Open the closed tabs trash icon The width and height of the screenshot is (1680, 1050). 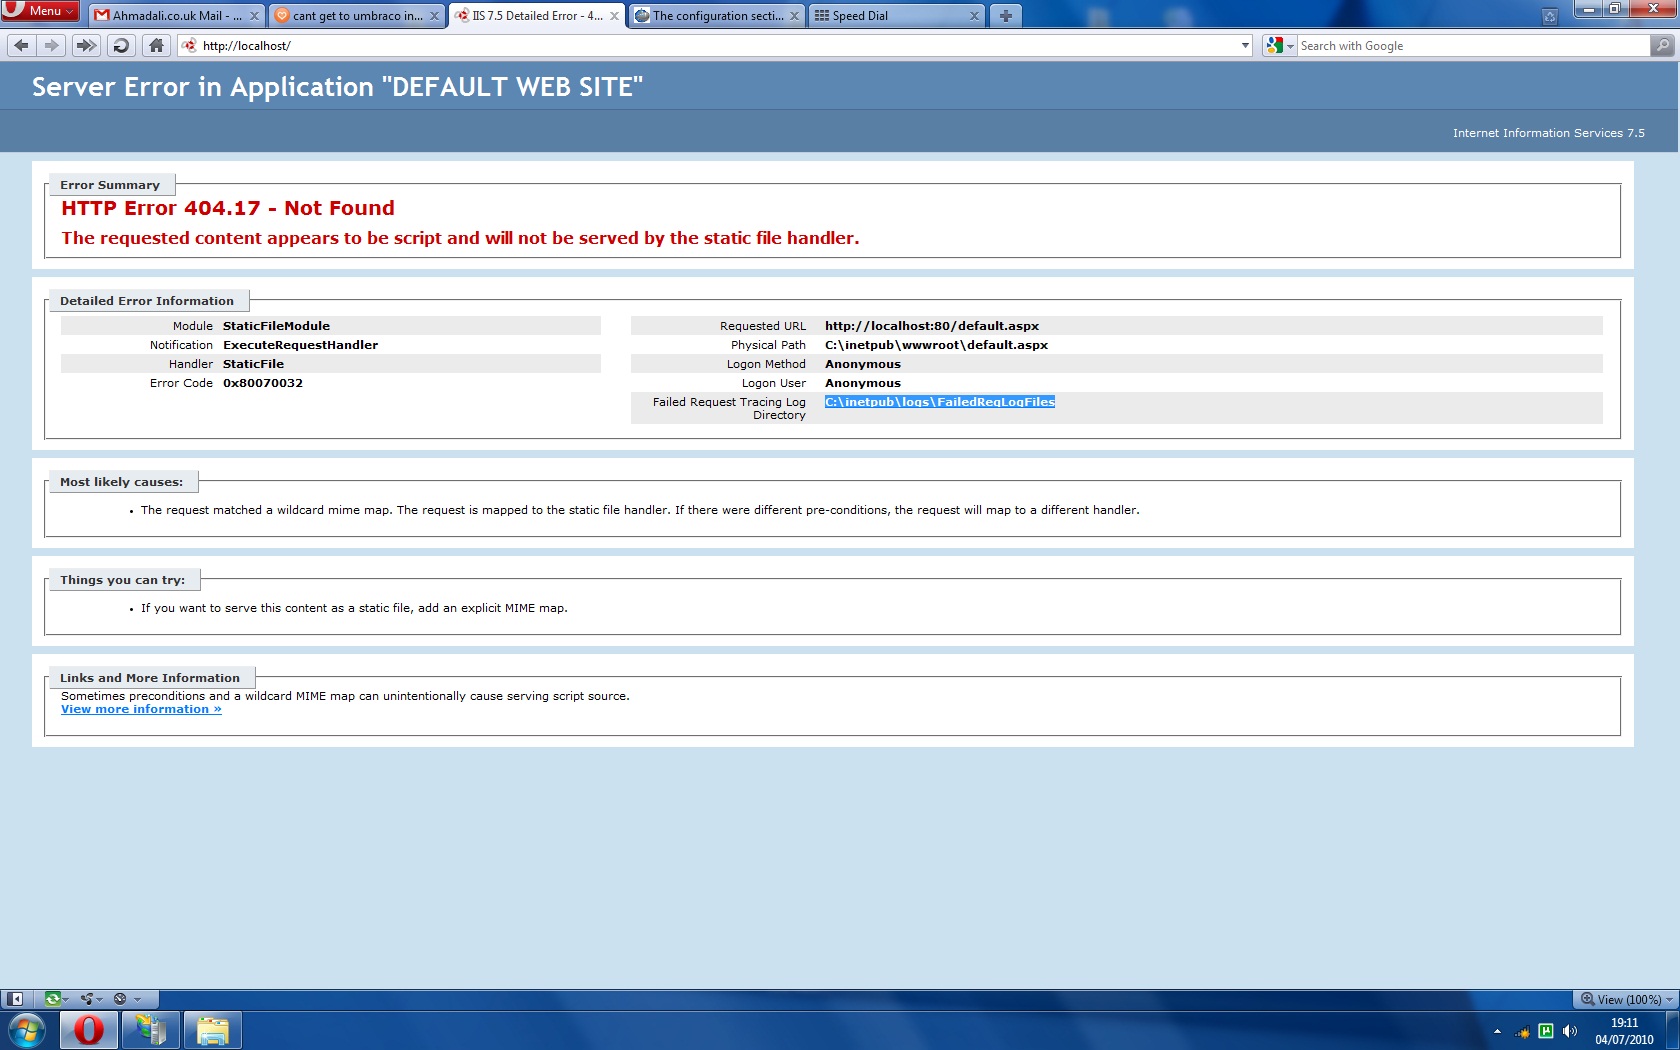point(1549,16)
